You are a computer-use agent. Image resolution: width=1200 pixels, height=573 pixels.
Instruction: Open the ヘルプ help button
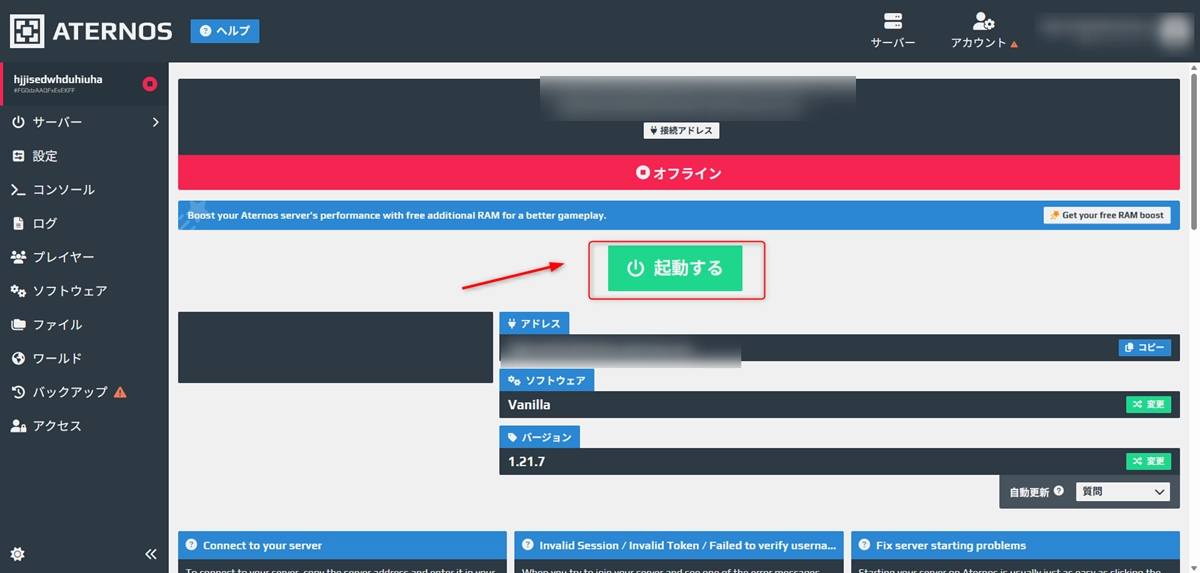(x=225, y=31)
